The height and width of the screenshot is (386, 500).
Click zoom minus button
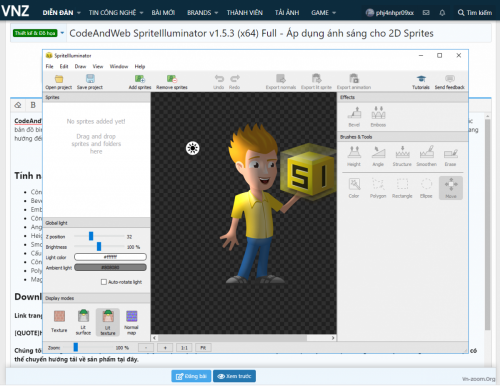[146, 348]
